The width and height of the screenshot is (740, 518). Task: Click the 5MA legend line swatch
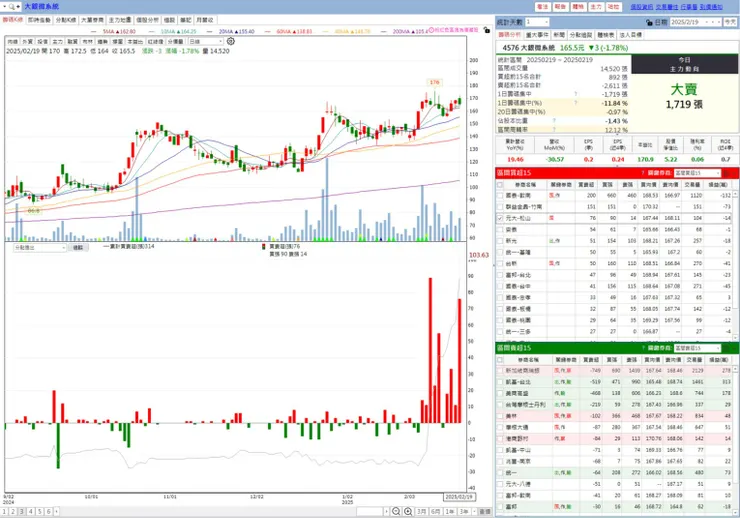[x=95, y=32]
